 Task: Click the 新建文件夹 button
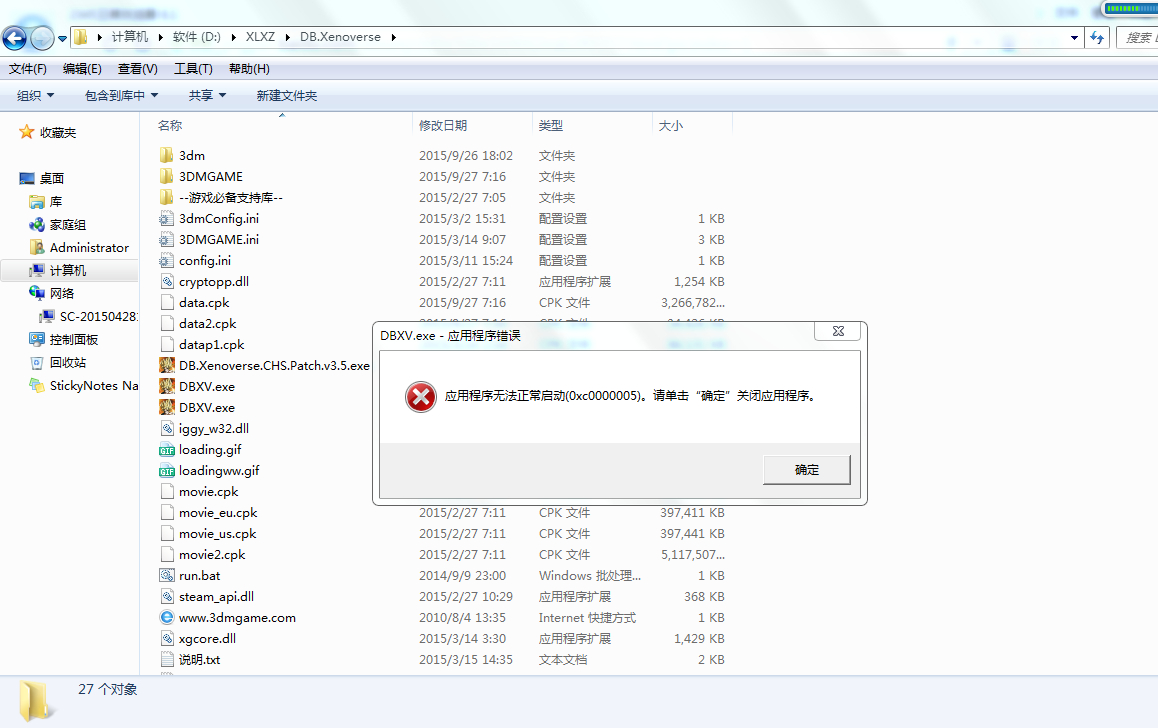(x=287, y=95)
